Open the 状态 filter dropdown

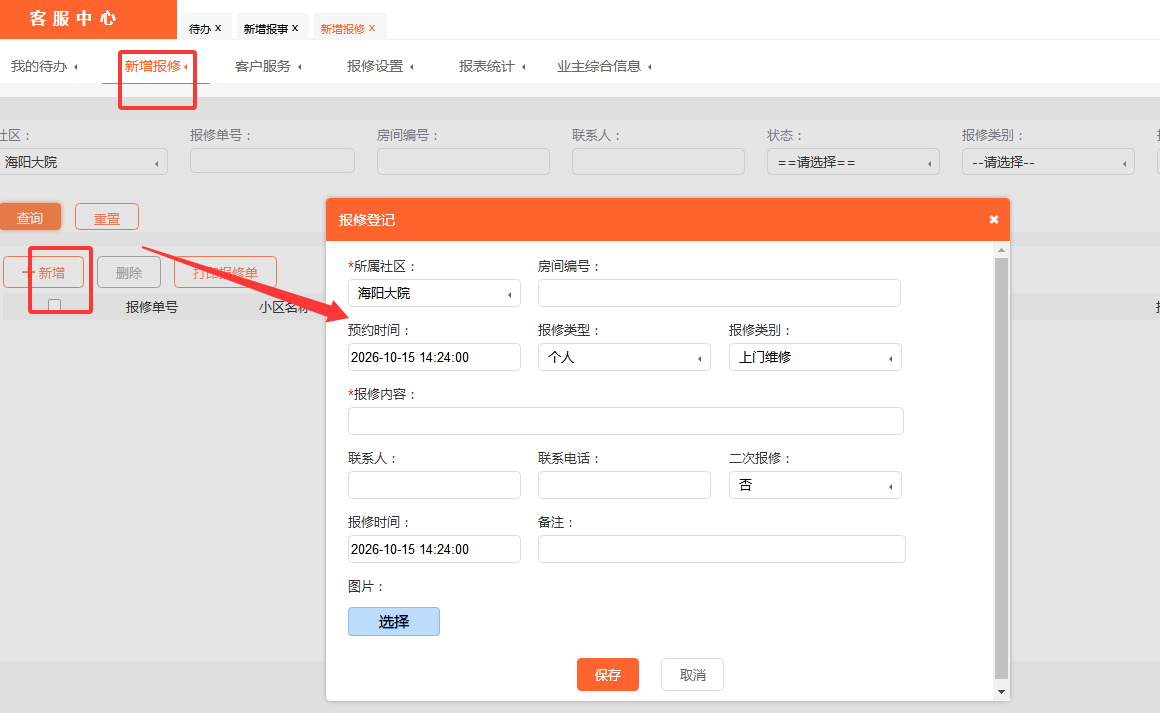click(854, 162)
